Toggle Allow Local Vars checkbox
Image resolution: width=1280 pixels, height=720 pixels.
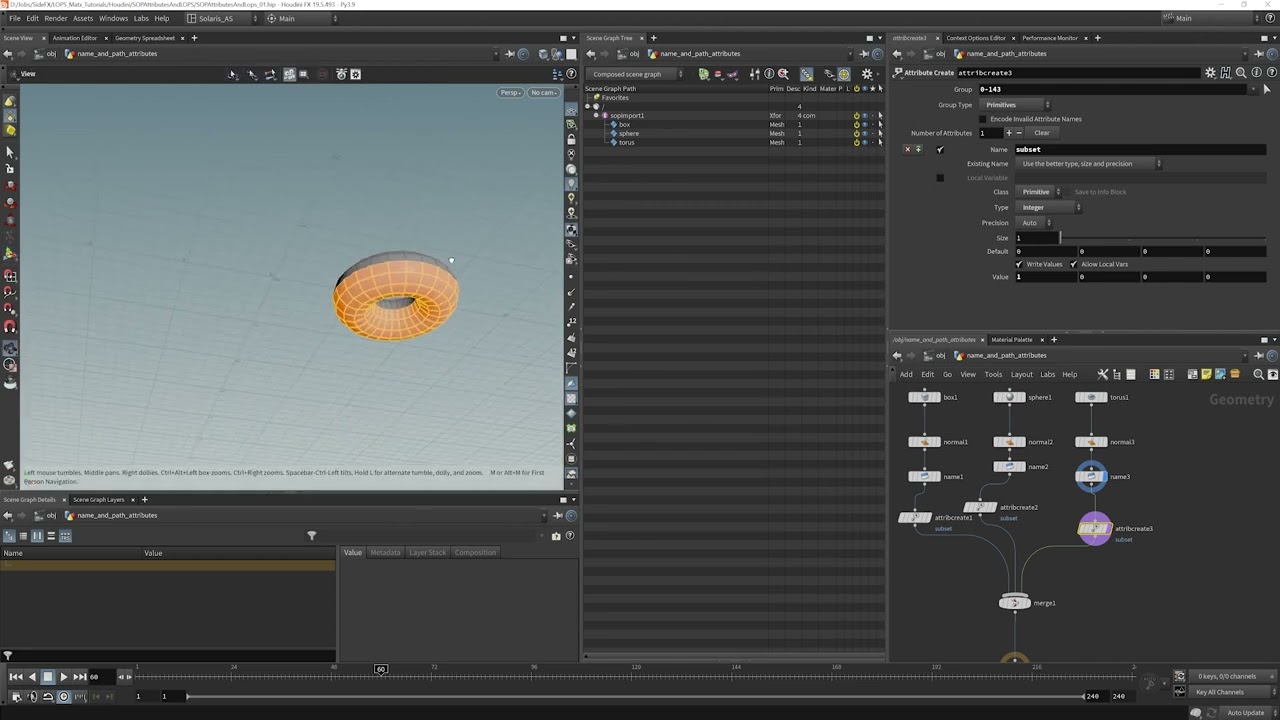pos(1074,264)
